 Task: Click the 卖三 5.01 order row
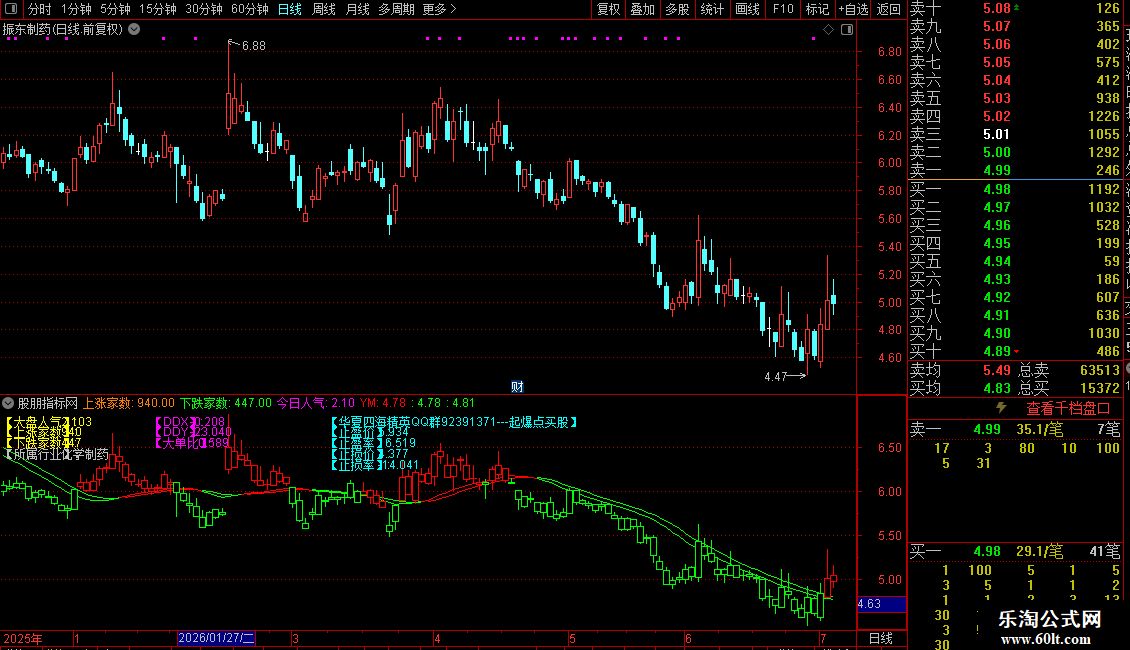click(1015, 134)
